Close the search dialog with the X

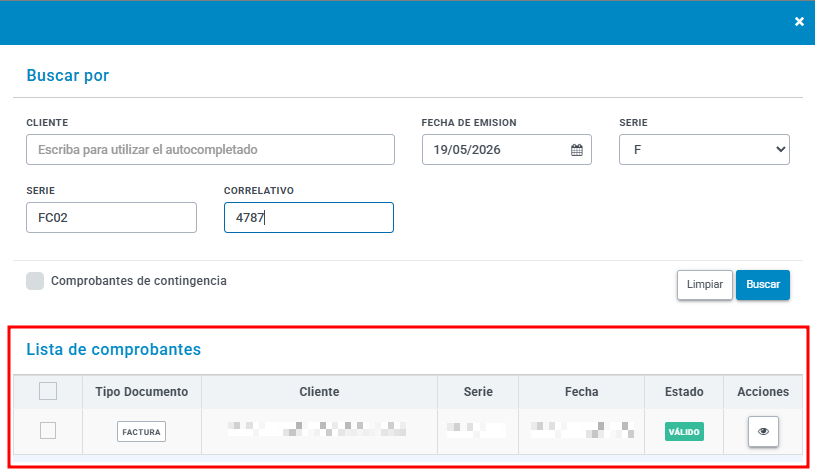coord(799,22)
